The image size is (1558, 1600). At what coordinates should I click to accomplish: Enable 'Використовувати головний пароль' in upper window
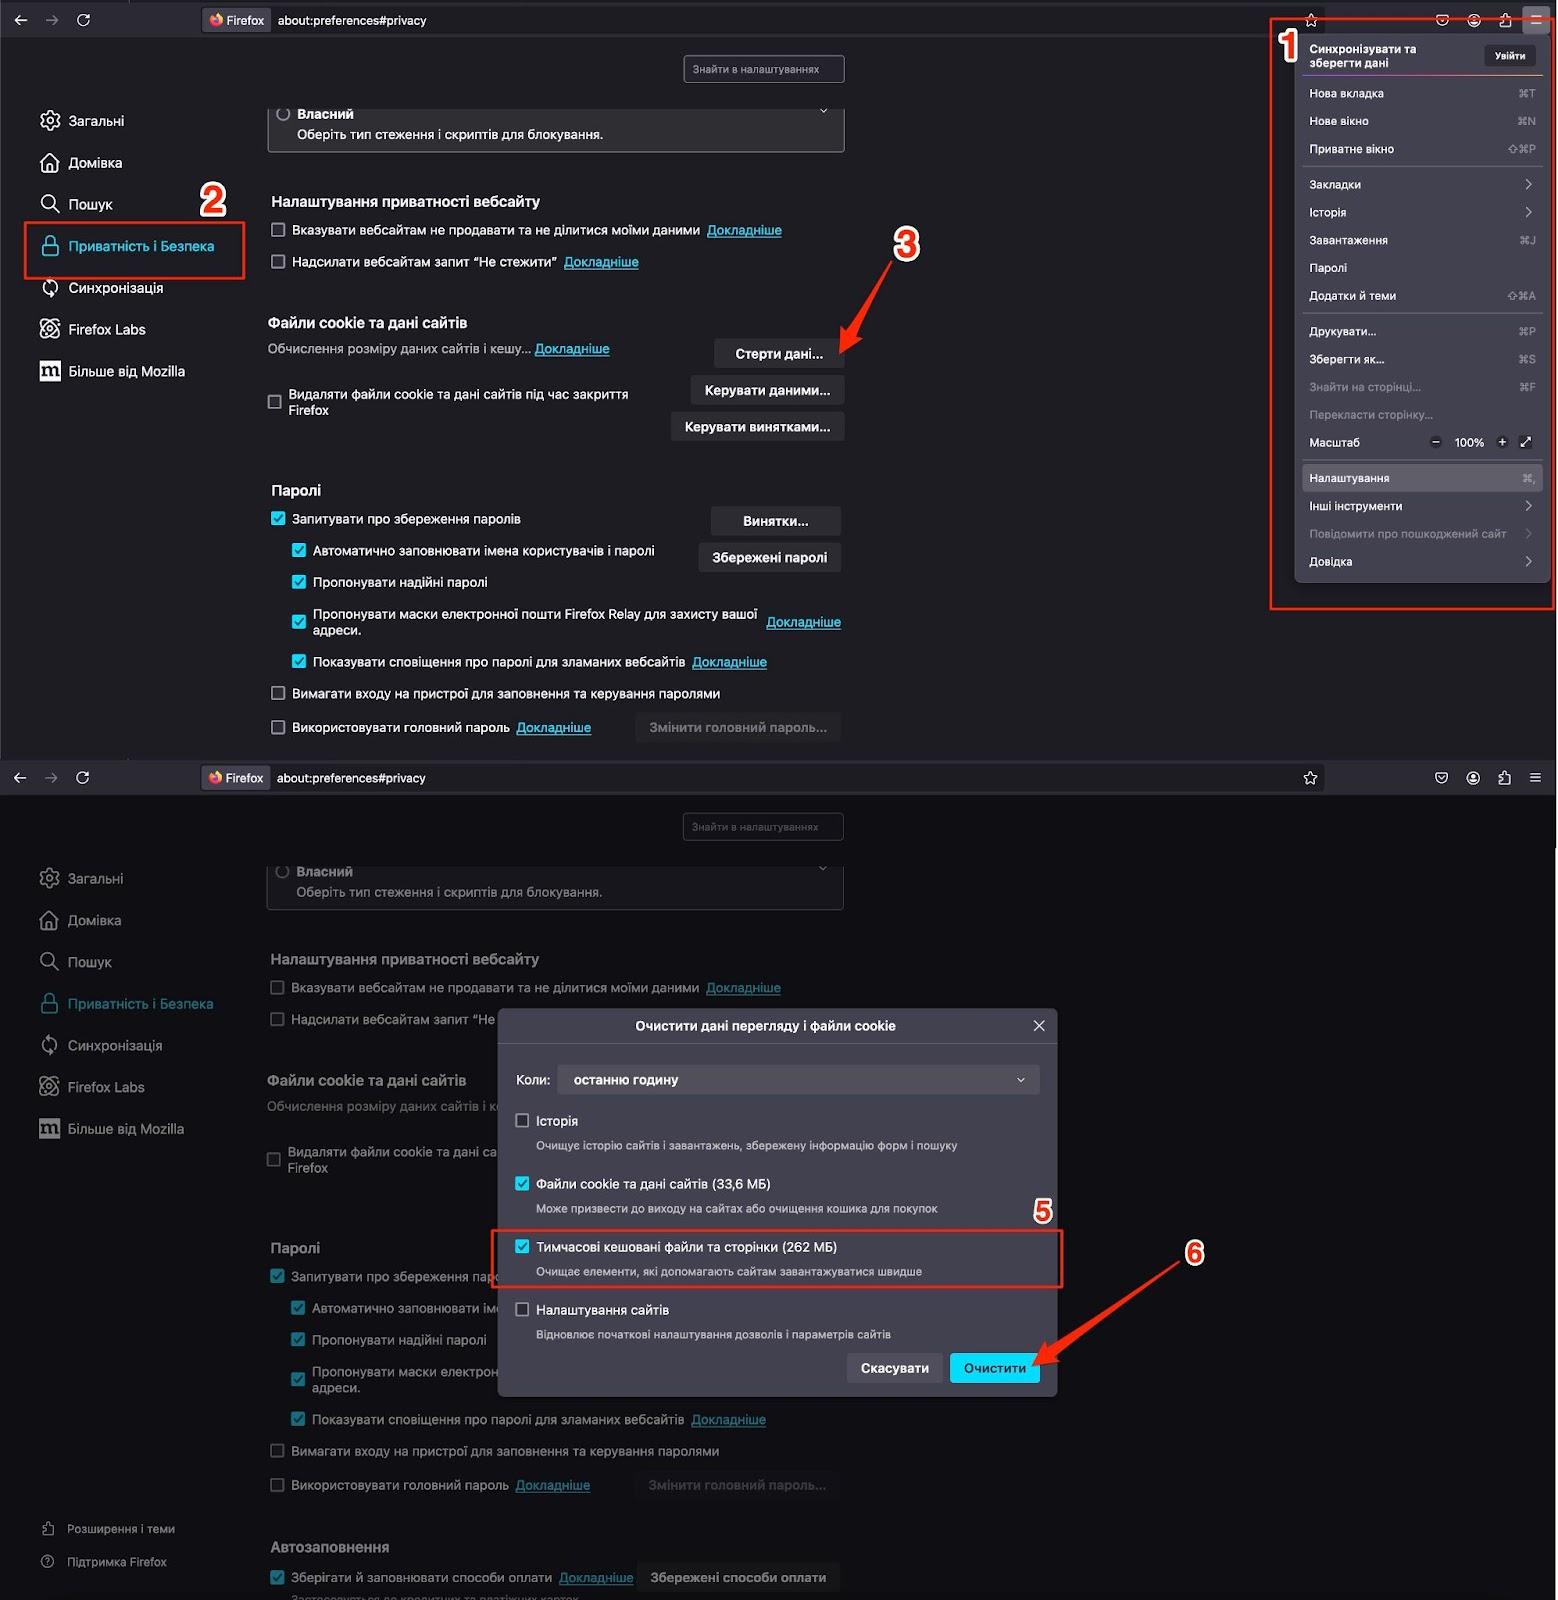pyautogui.click(x=278, y=728)
